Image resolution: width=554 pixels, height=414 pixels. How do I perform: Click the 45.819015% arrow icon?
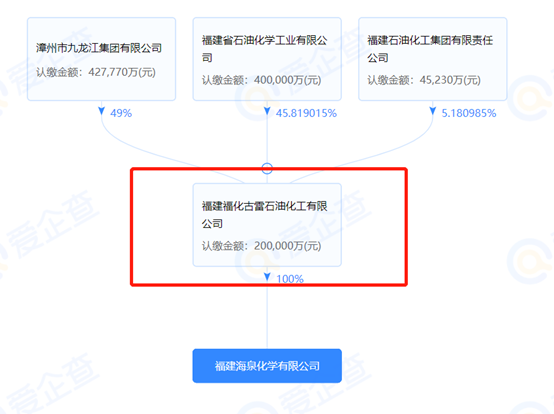click(267, 111)
